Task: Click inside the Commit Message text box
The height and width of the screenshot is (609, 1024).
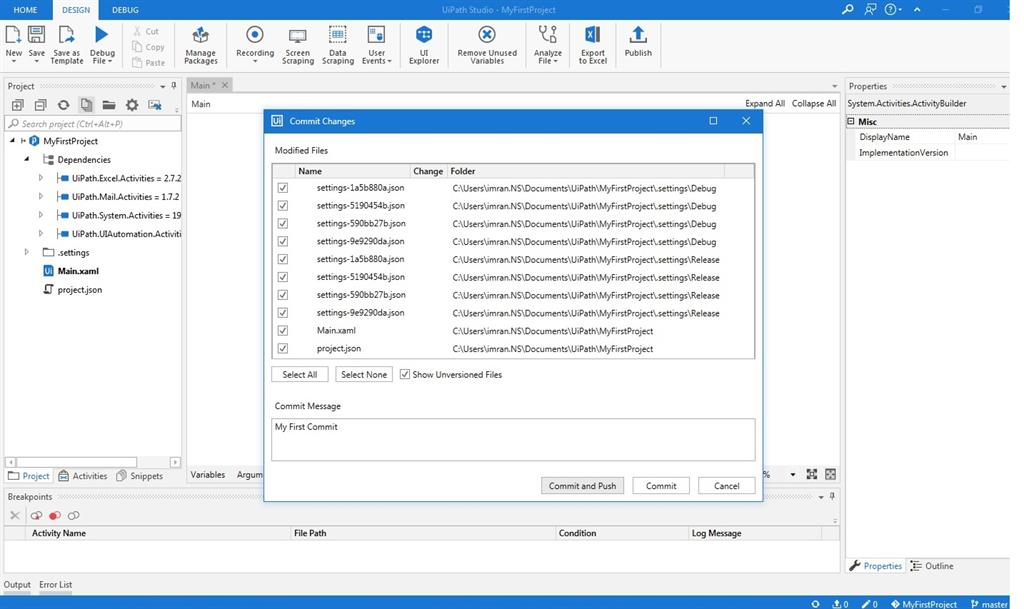Action: tap(512, 440)
